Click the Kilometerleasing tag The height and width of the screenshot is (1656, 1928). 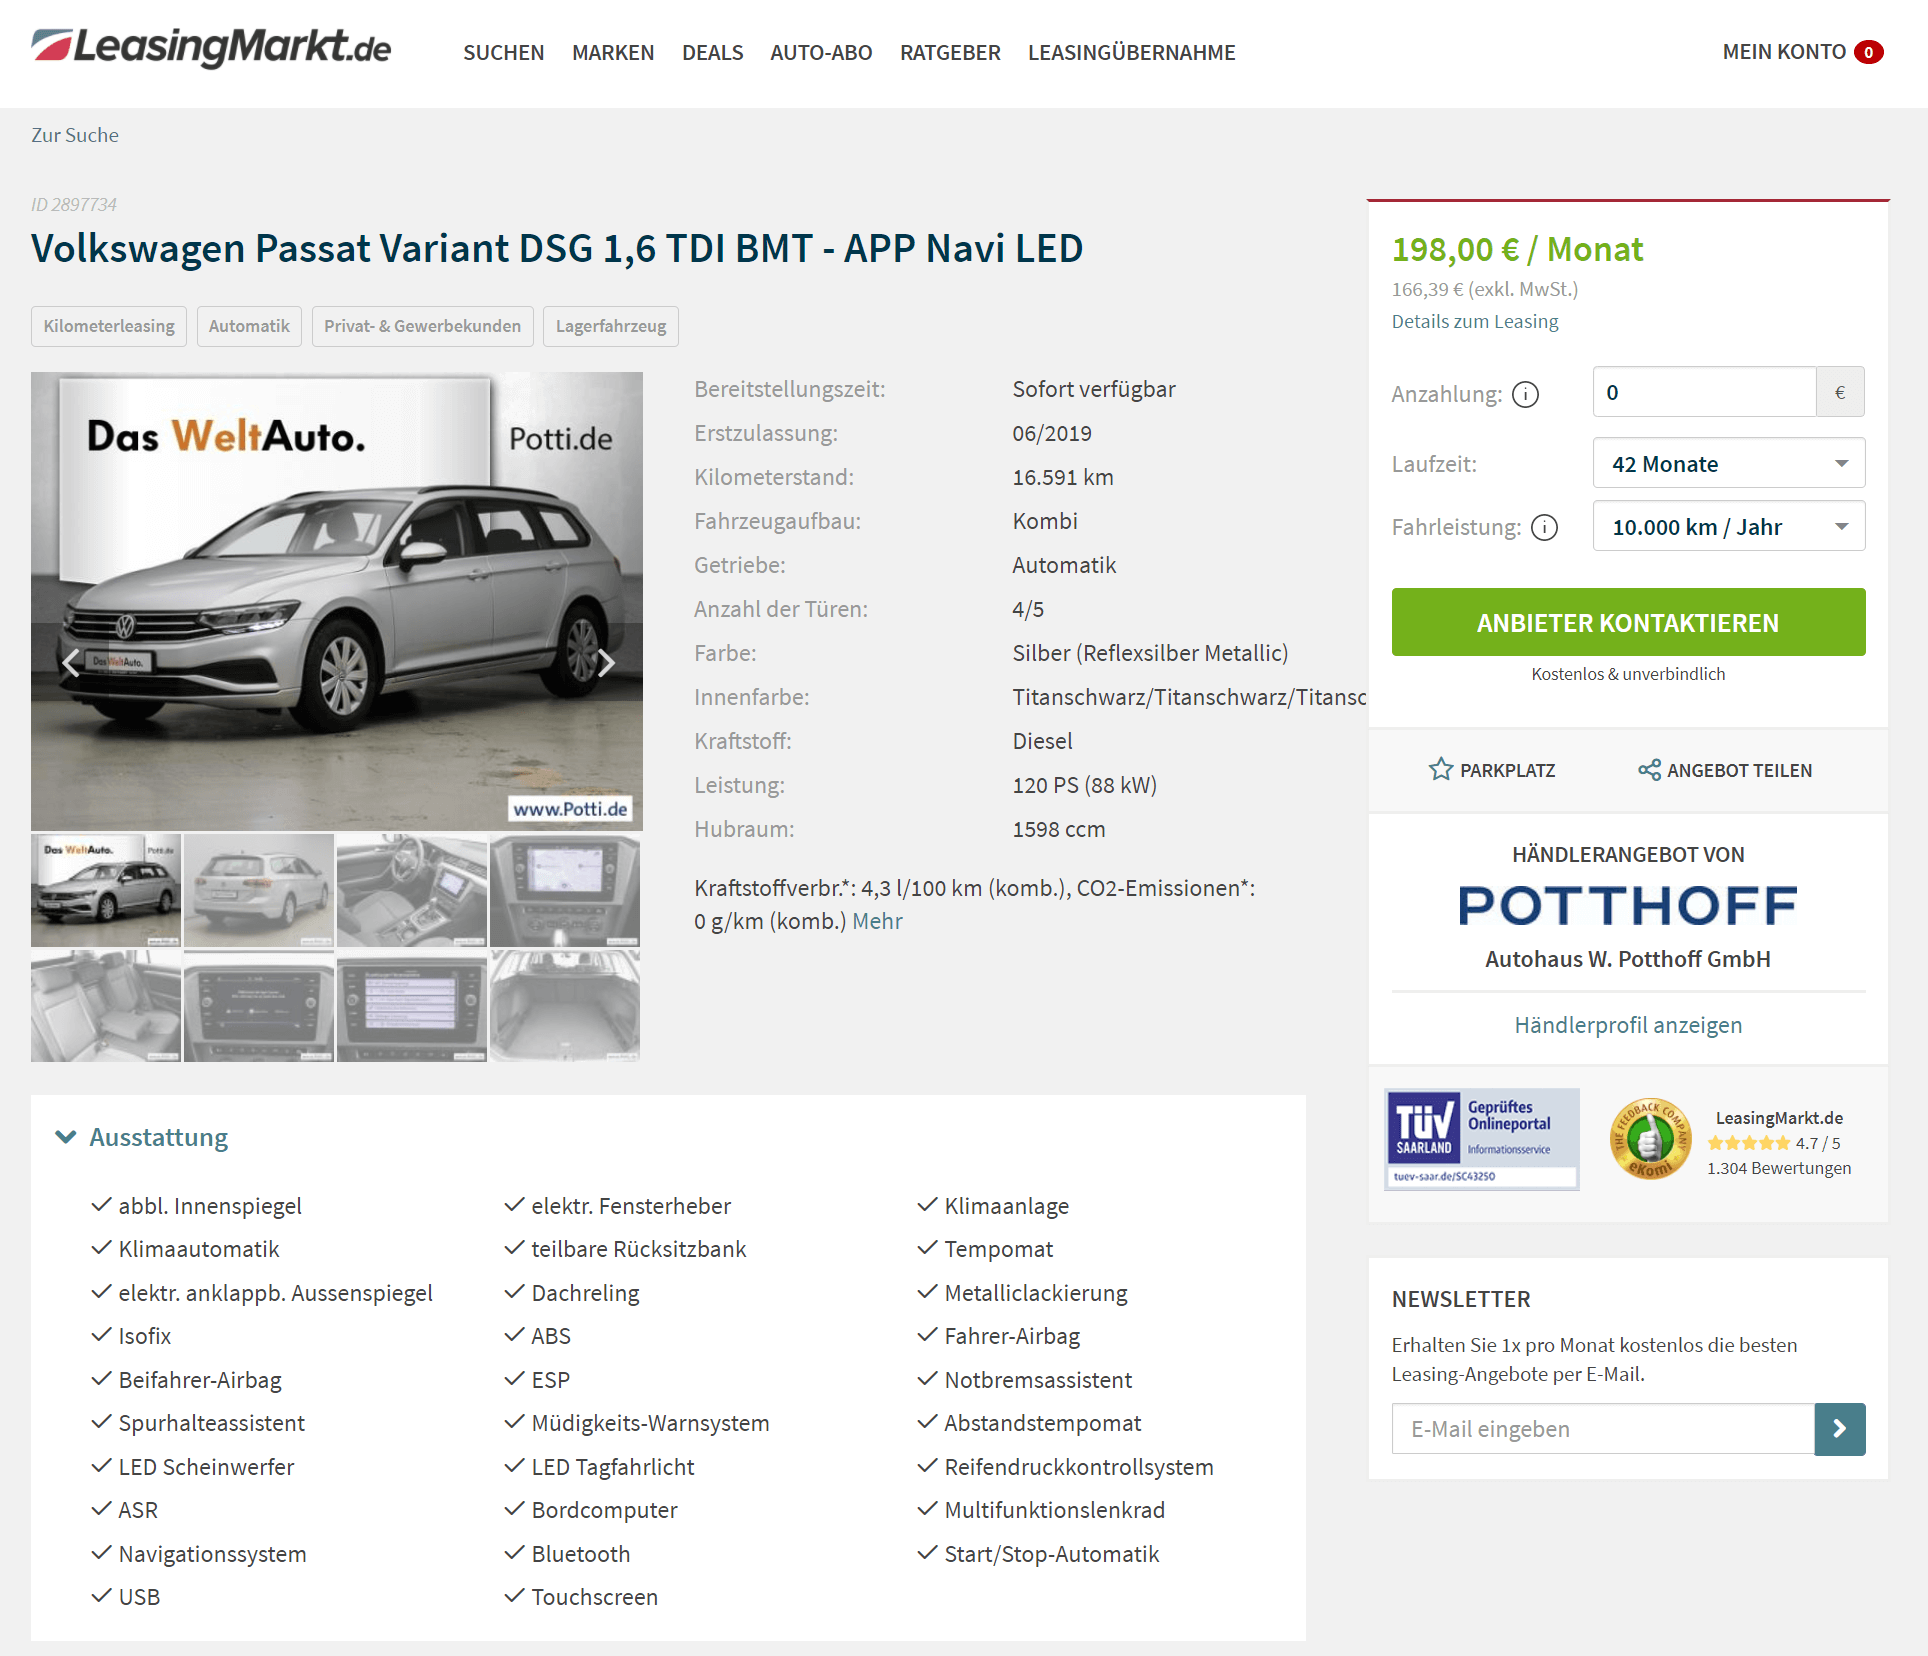109,326
